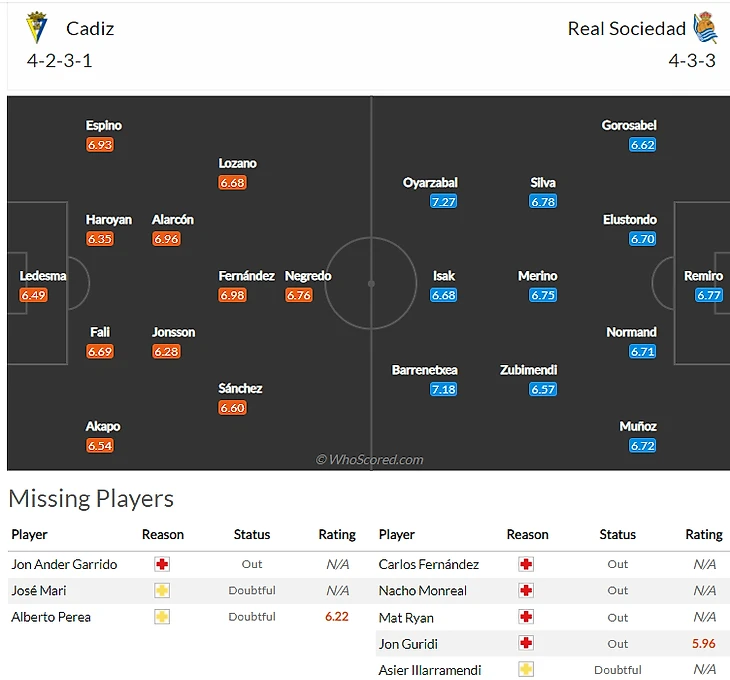Click the yellow doubtful icon for José Mari
The width and height of the screenshot is (730, 680).
(x=162, y=591)
